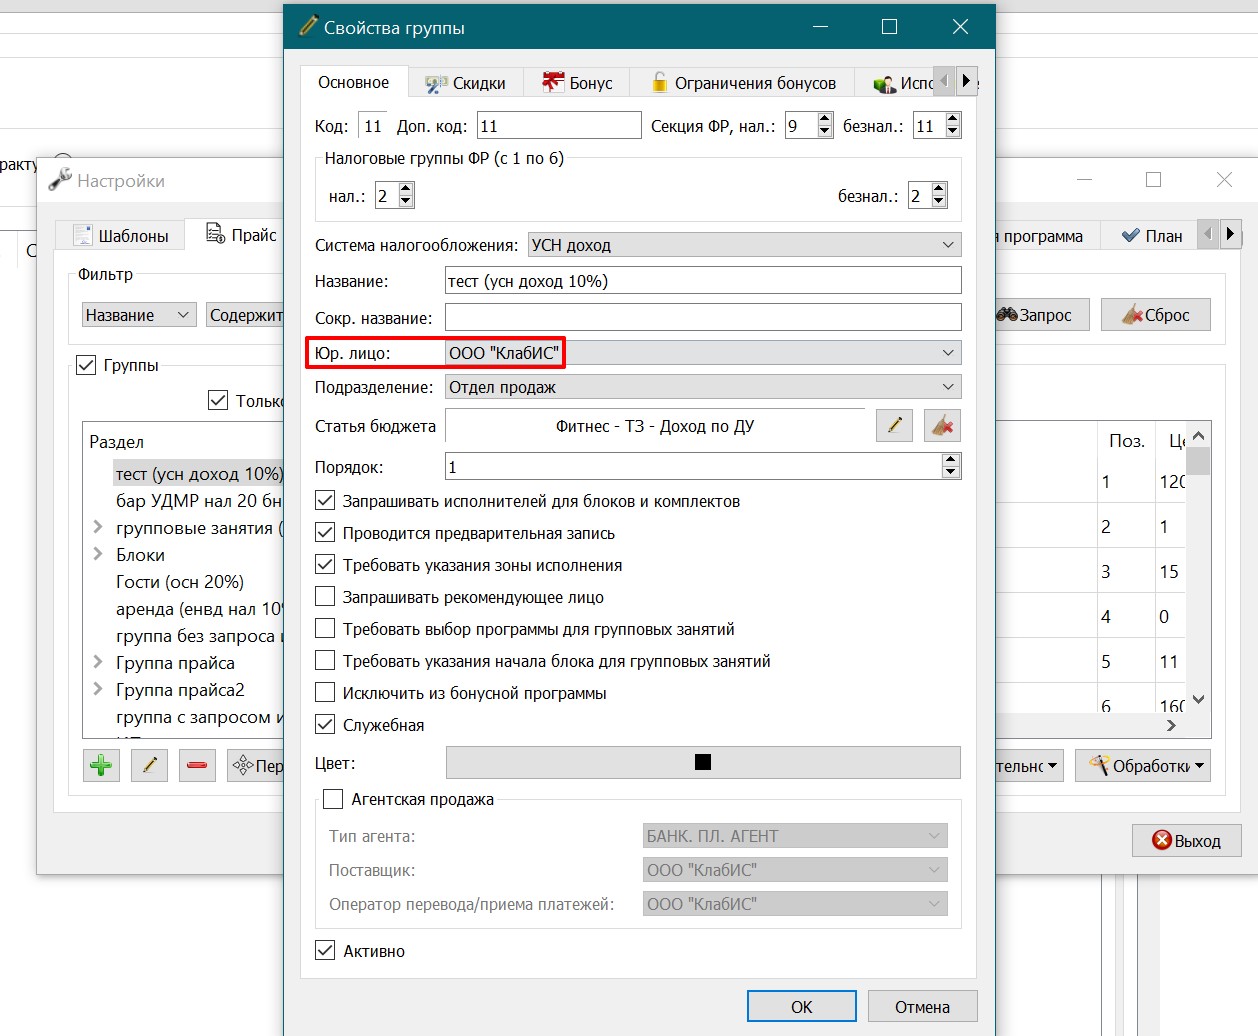Clear the budget item with the eraser icon

942,425
